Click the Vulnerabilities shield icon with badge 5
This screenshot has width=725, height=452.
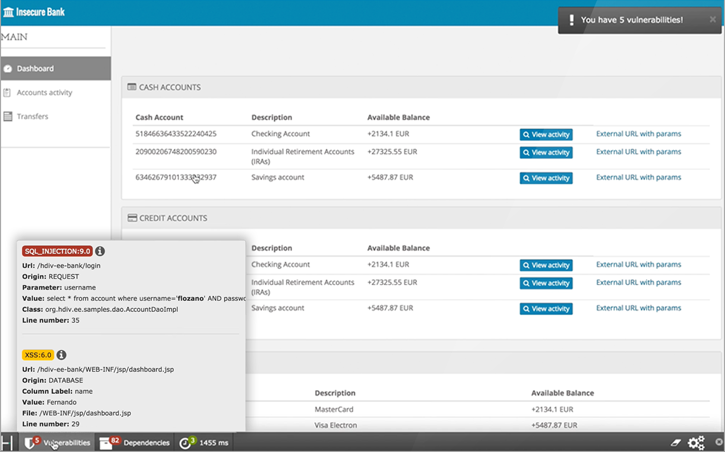(x=31, y=442)
